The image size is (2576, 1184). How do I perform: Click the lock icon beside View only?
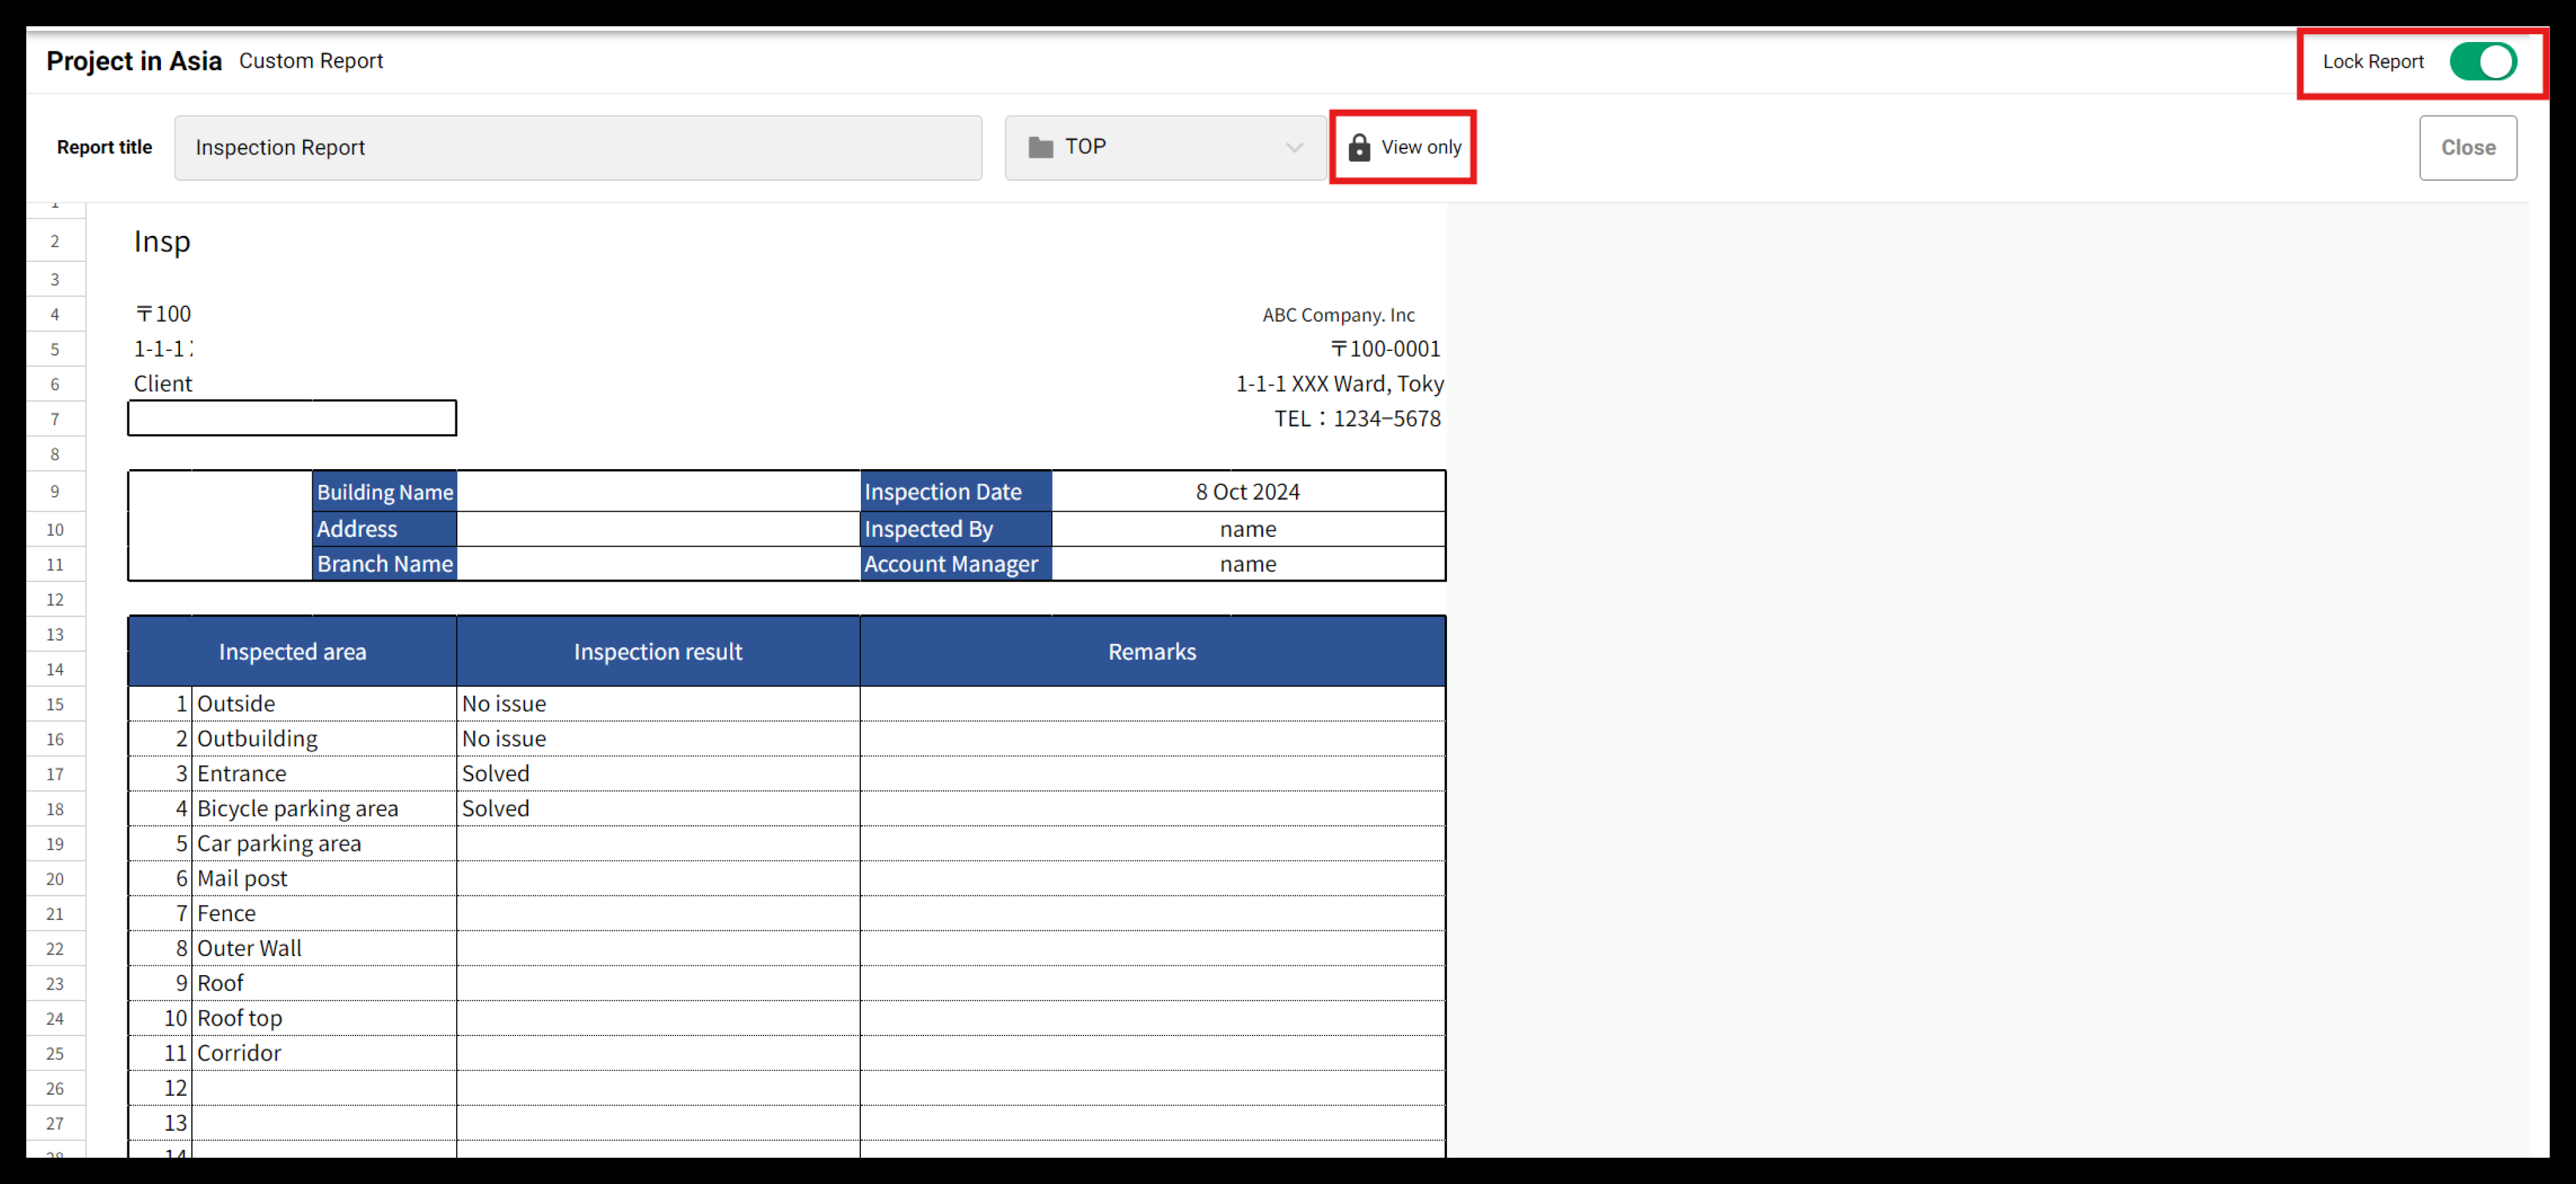click(1358, 148)
